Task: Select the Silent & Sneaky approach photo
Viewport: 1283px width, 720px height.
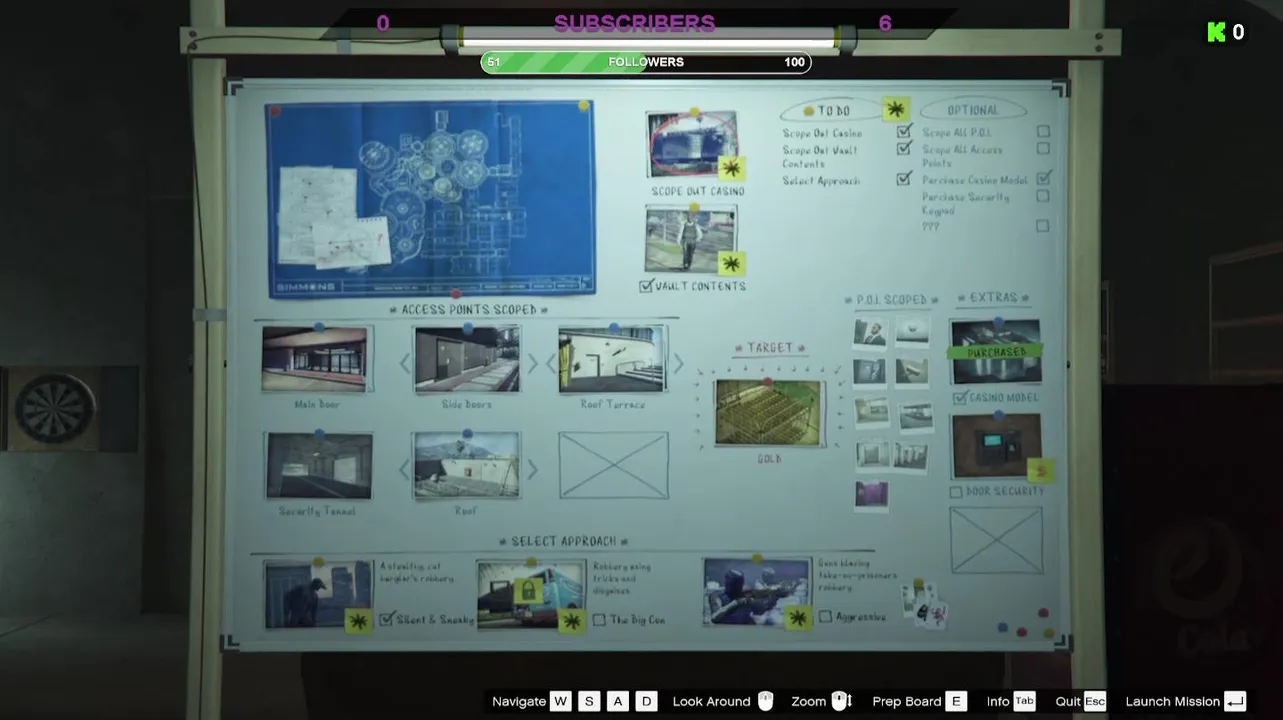Action: tap(318, 594)
